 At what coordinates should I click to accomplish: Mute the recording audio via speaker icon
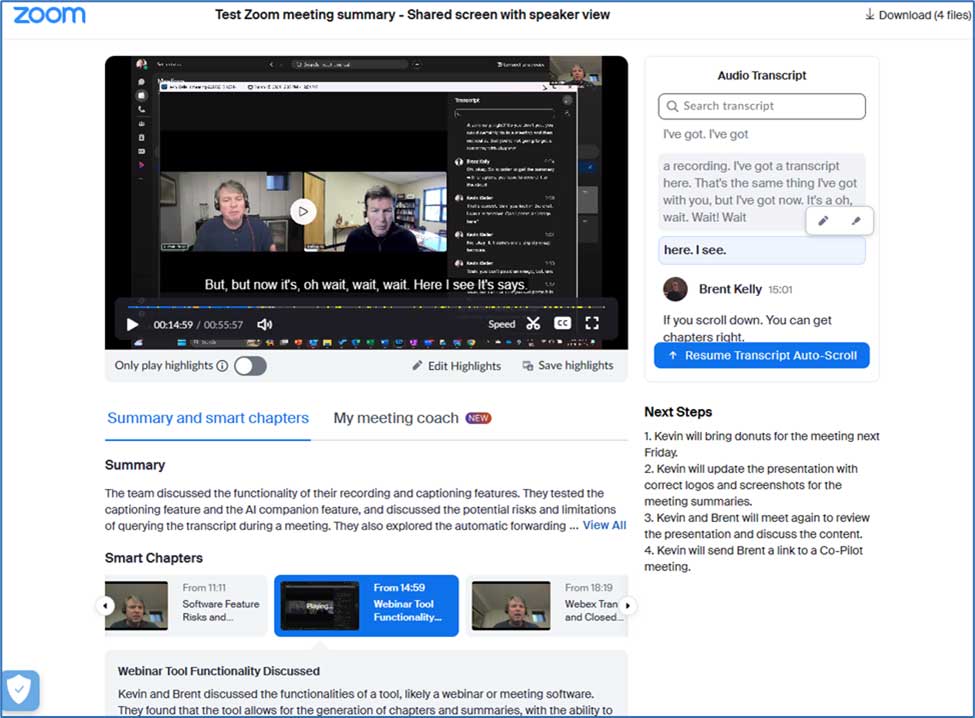(x=264, y=324)
